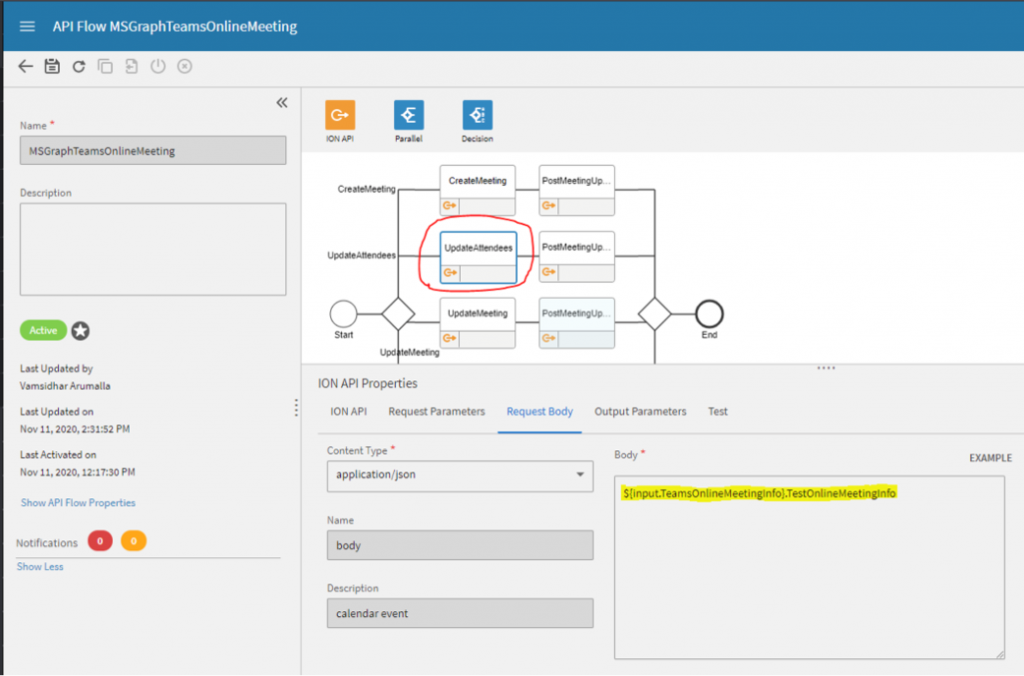Open the hamburger navigation menu

27,26
